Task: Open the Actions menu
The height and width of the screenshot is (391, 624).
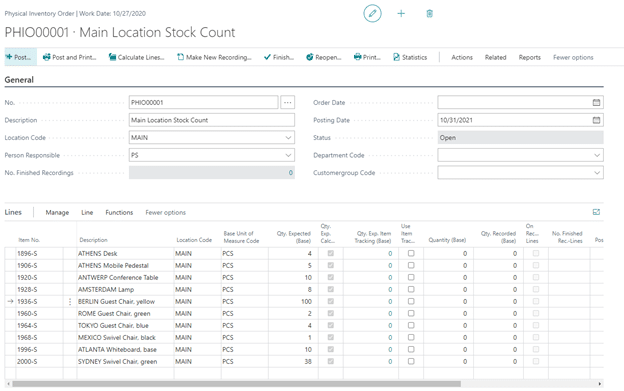Action: click(x=462, y=57)
